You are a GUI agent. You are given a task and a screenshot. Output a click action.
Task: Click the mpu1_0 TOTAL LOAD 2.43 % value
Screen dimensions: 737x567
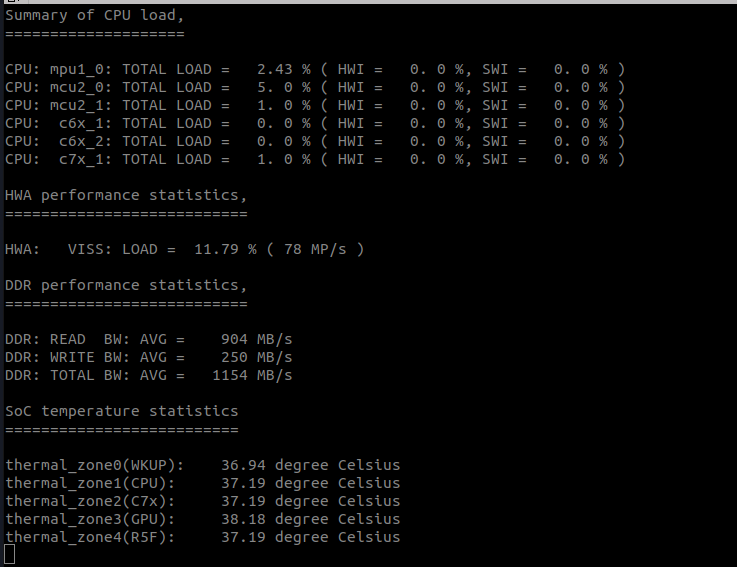click(x=283, y=70)
